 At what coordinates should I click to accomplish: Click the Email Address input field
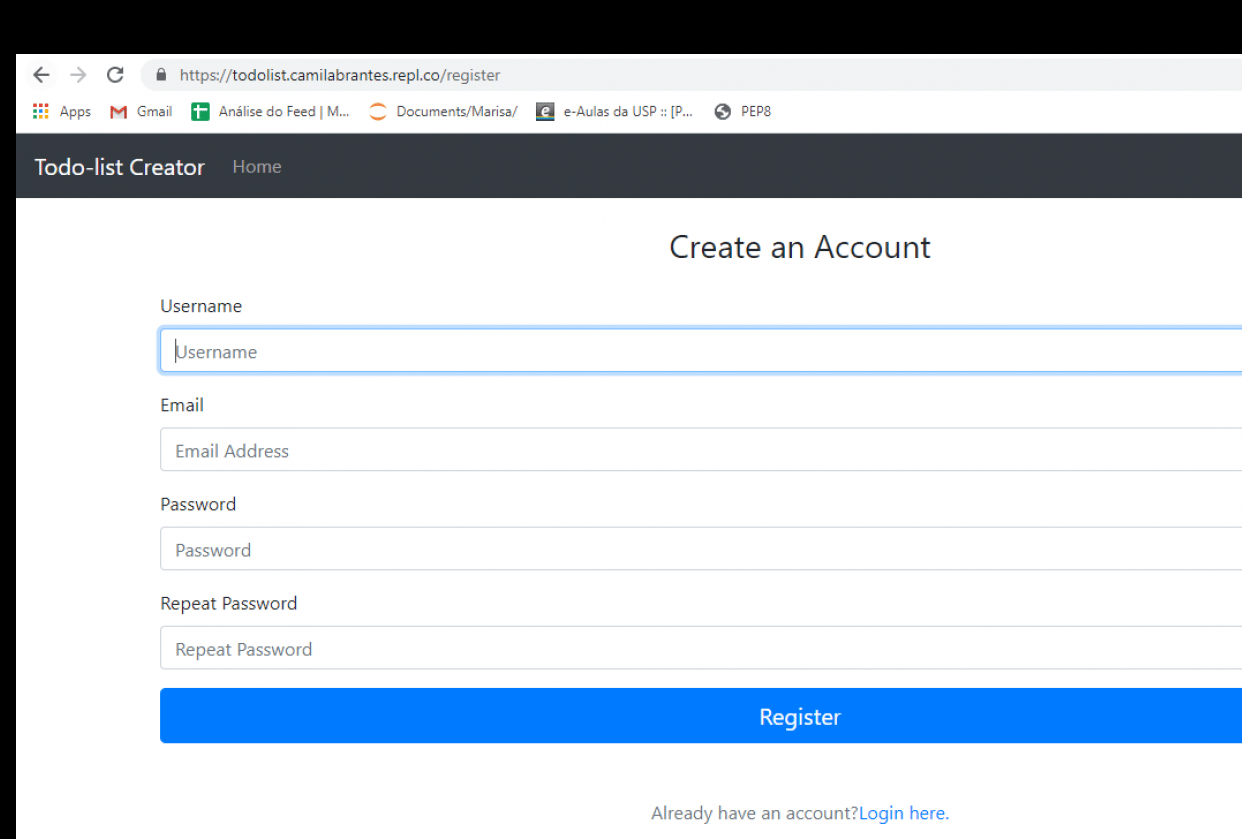click(x=701, y=450)
